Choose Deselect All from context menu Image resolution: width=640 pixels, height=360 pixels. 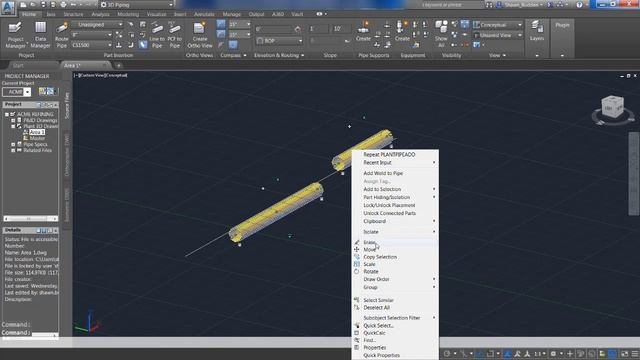click(396, 307)
